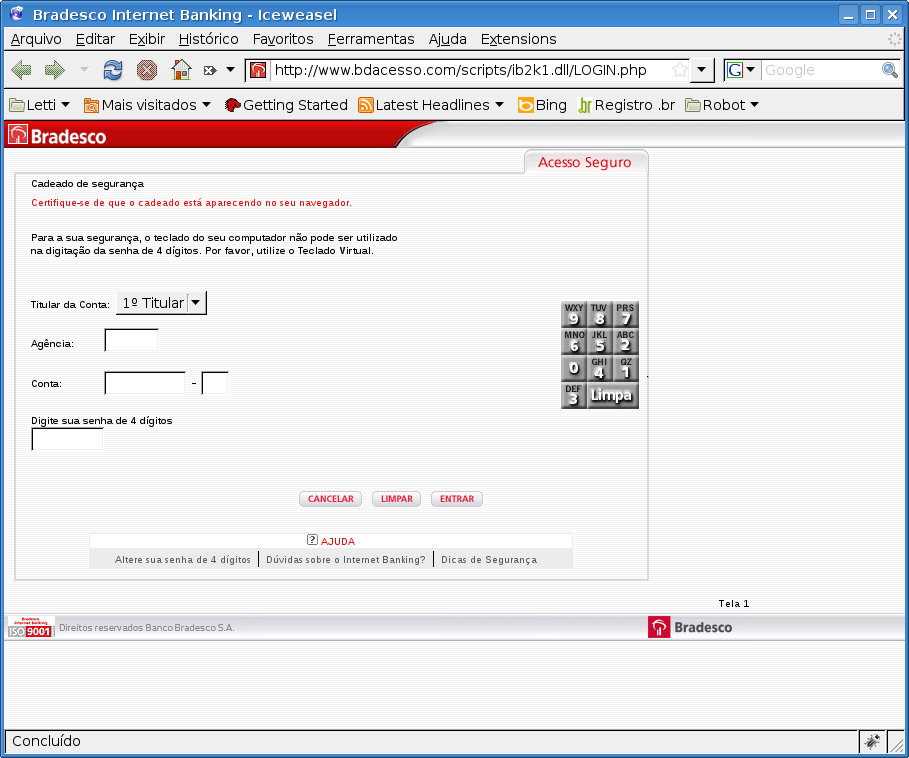
Task: Open the Bing bookmark
Action: 542,105
